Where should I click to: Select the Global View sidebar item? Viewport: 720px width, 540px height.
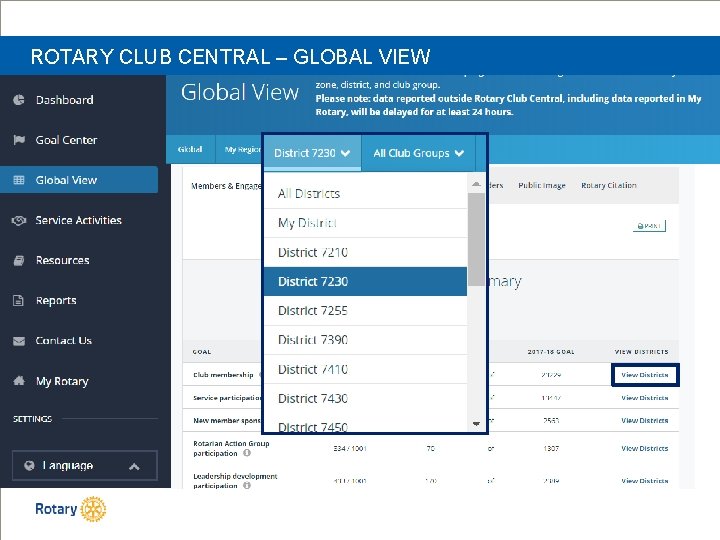tap(79, 180)
